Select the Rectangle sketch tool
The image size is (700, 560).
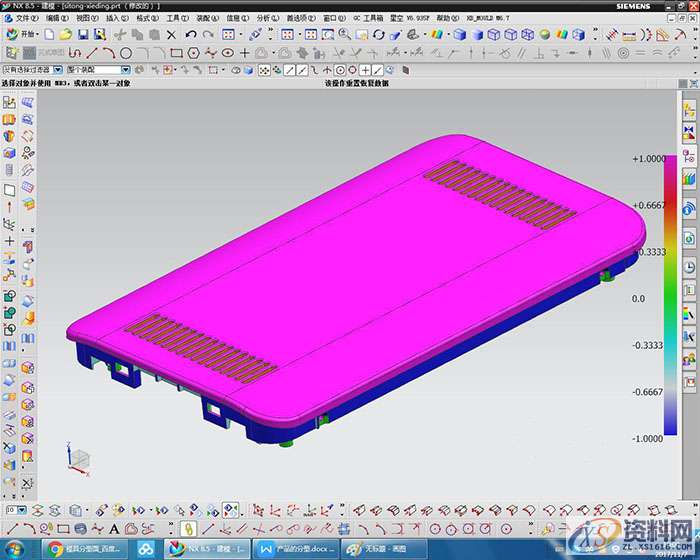177,52
